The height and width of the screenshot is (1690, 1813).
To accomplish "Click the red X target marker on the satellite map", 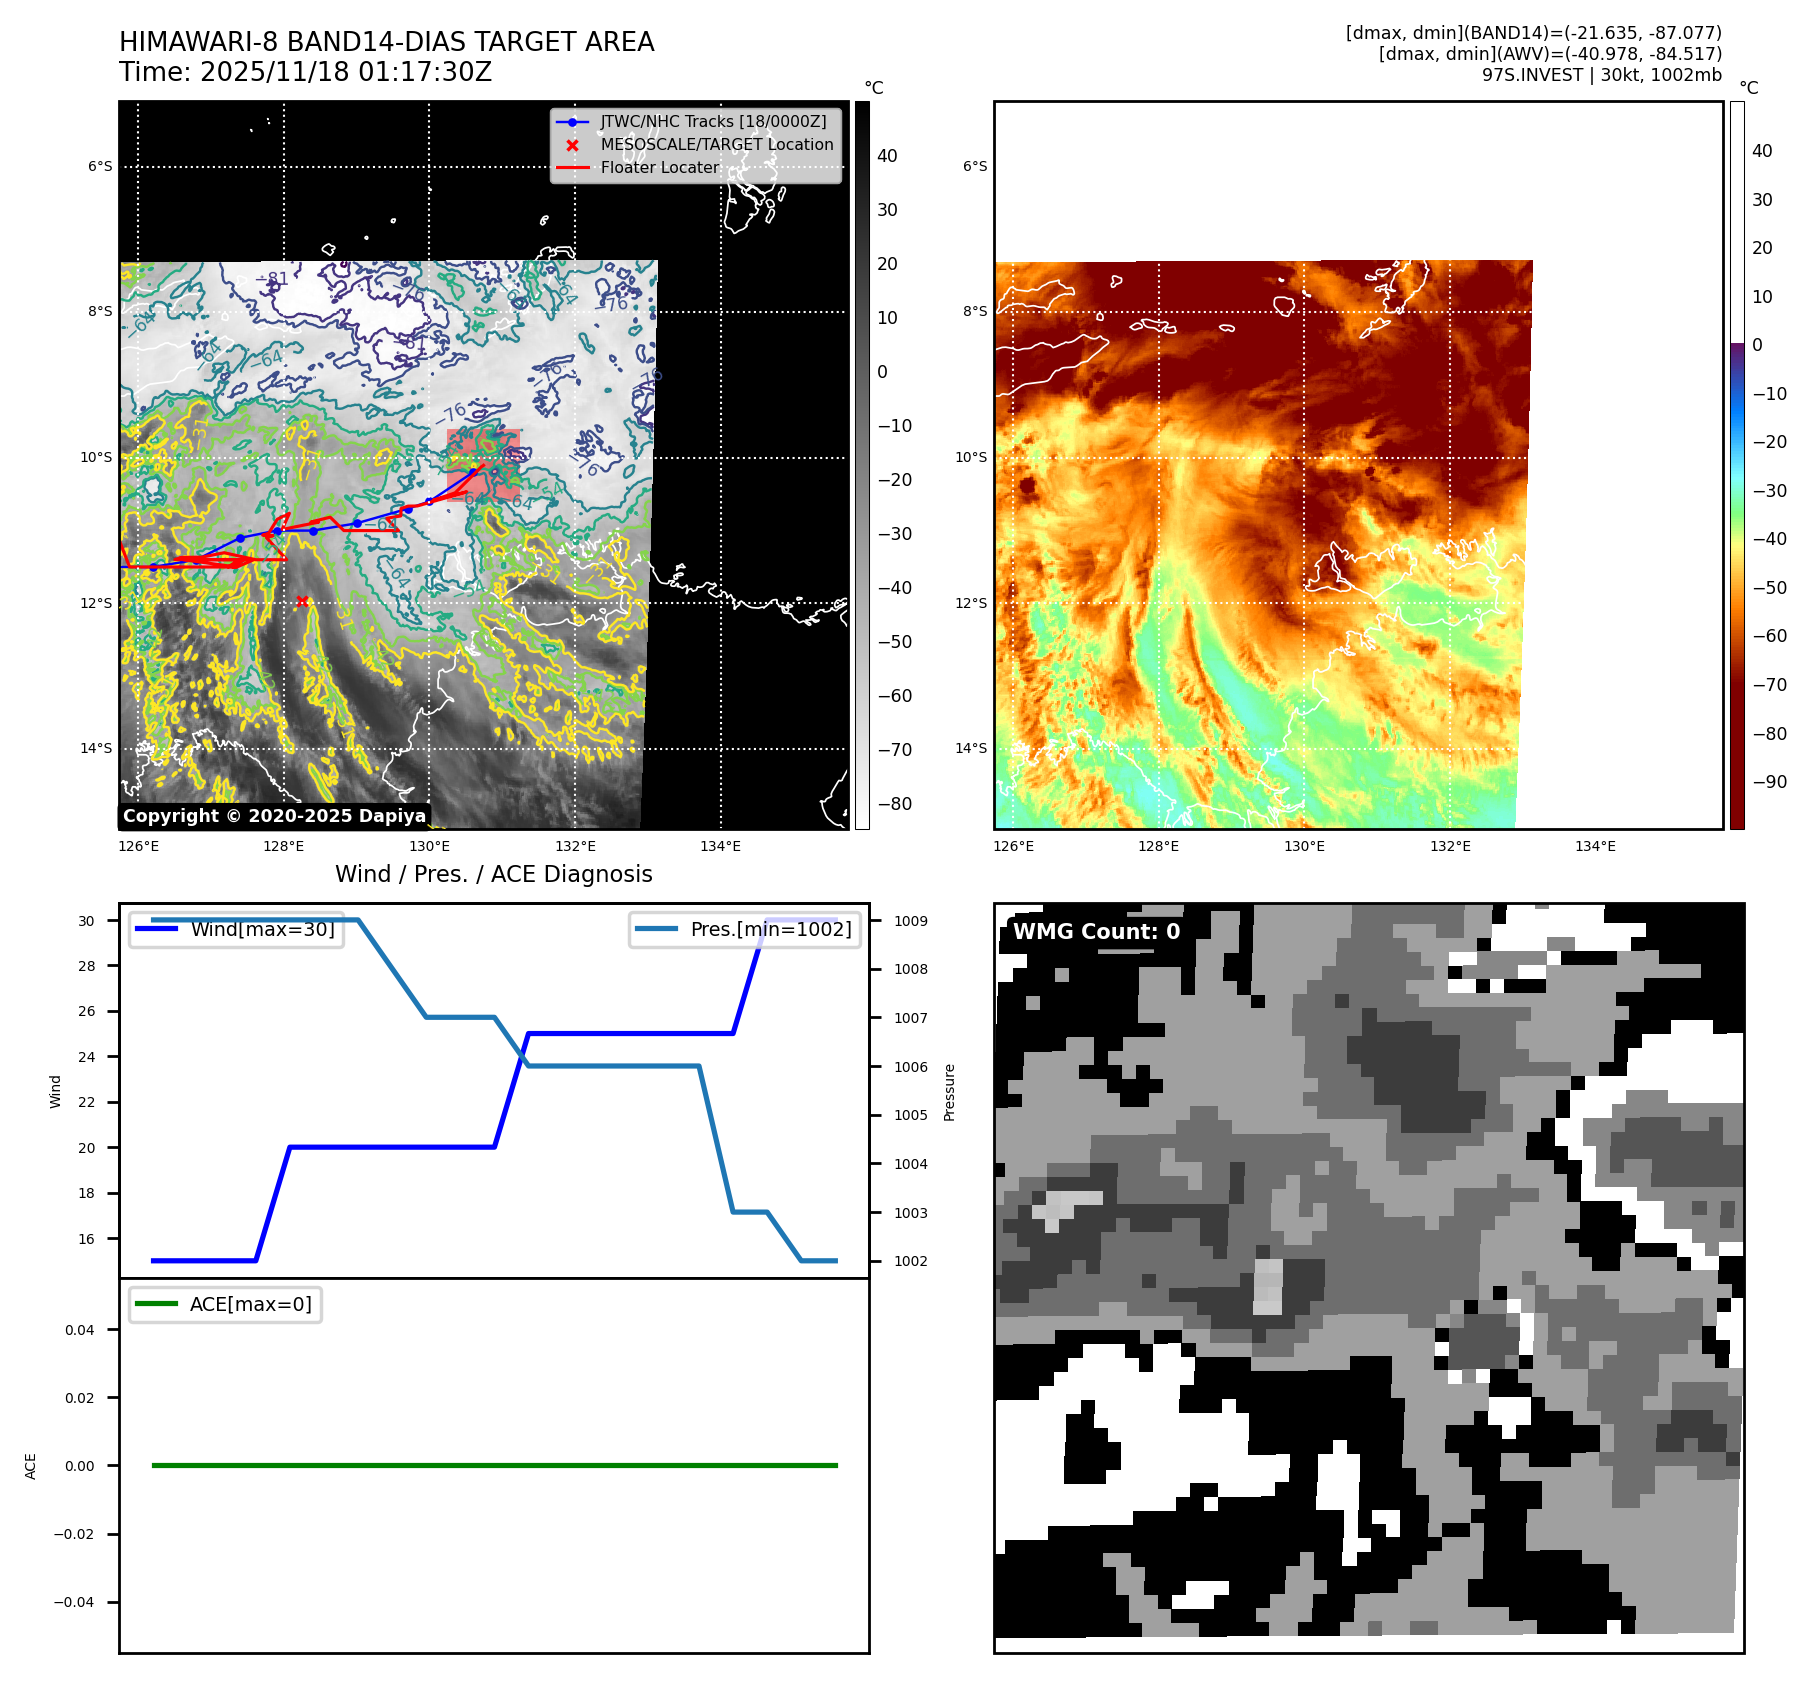I will (302, 601).
